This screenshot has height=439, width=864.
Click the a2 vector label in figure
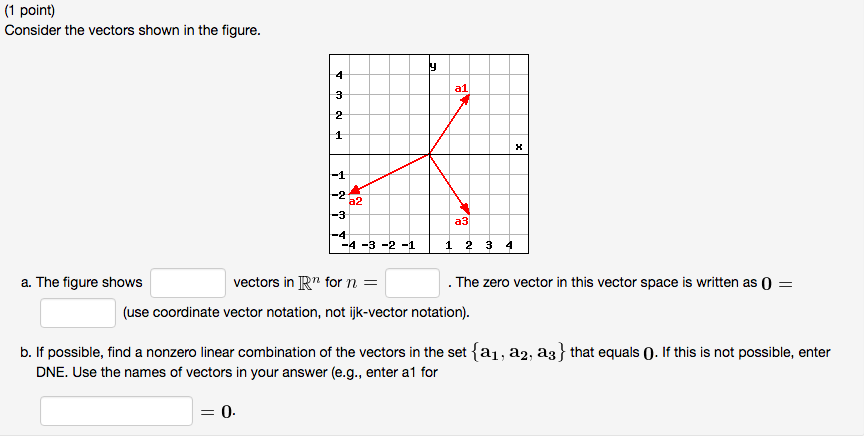pyautogui.click(x=355, y=201)
